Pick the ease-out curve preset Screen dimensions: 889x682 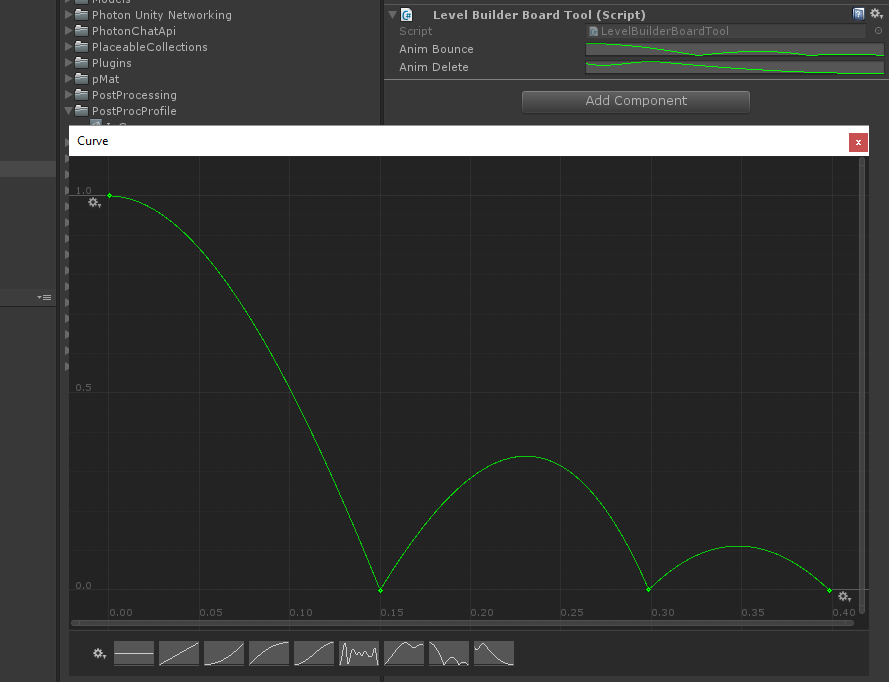click(x=269, y=654)
